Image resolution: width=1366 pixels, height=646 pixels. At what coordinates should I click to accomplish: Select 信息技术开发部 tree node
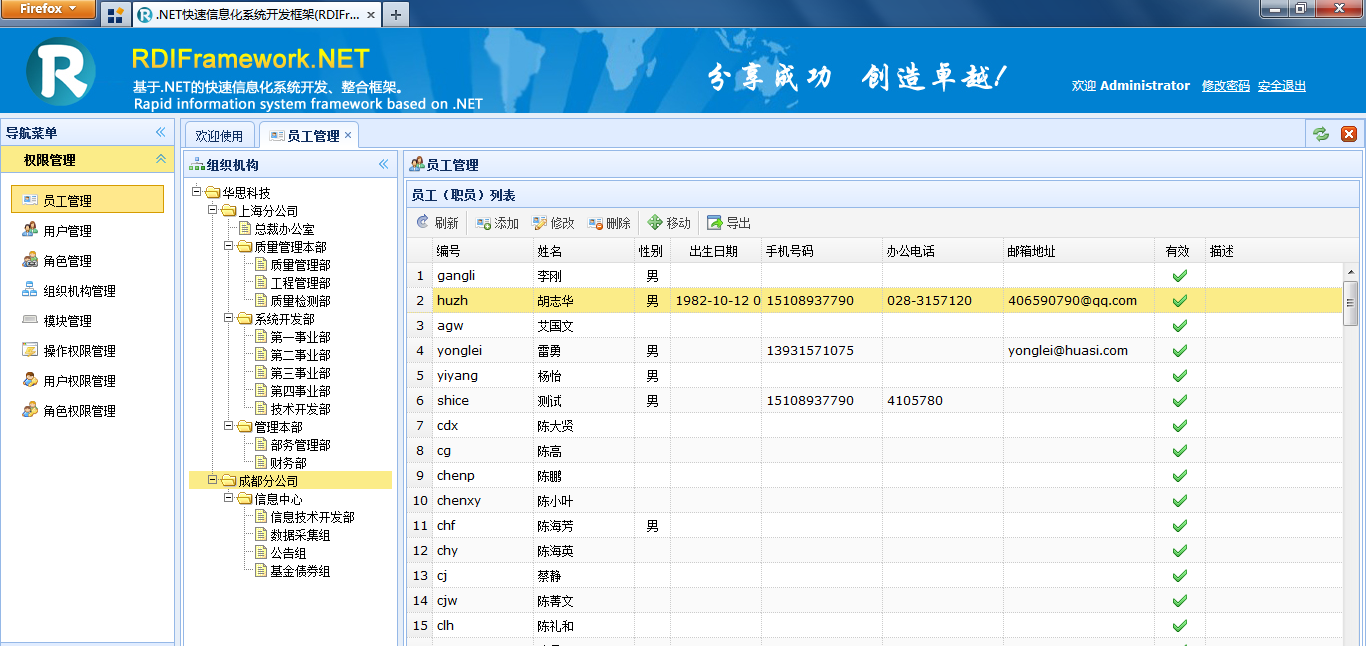coord(312,517)
